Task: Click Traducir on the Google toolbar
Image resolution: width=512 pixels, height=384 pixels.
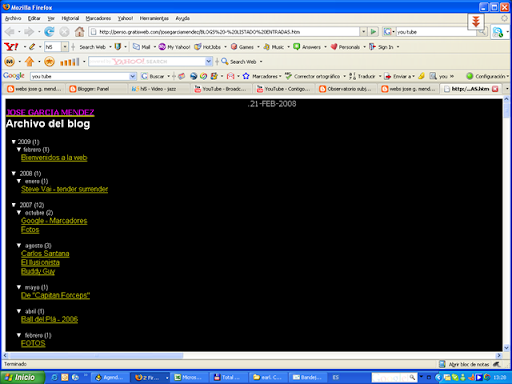Action: (362, 76)
